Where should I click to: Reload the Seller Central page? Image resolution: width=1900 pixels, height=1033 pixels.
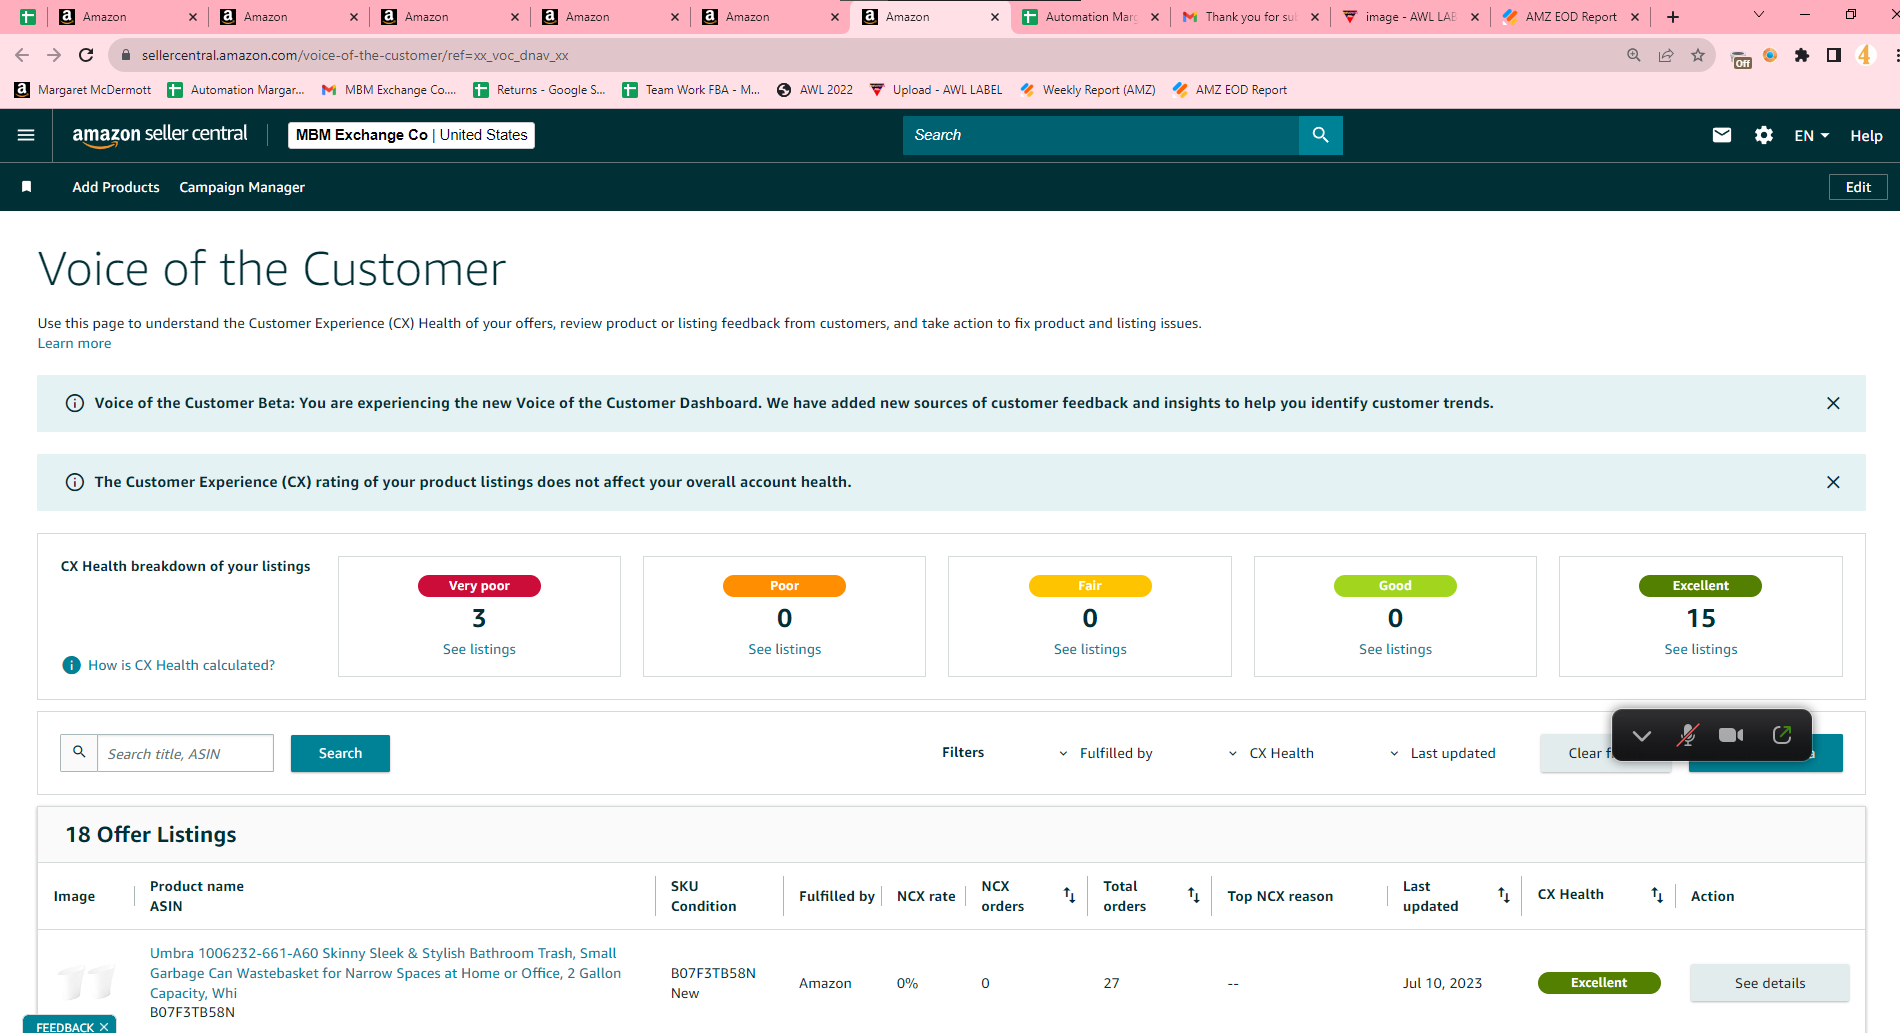[x=86, y=55]
